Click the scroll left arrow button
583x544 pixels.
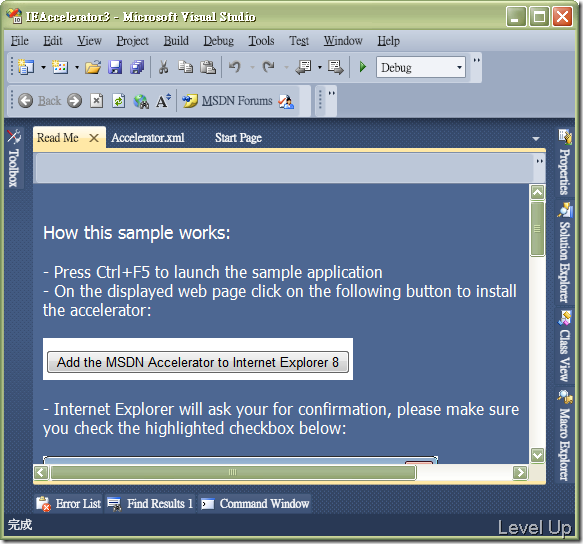[x=41, y=473]
